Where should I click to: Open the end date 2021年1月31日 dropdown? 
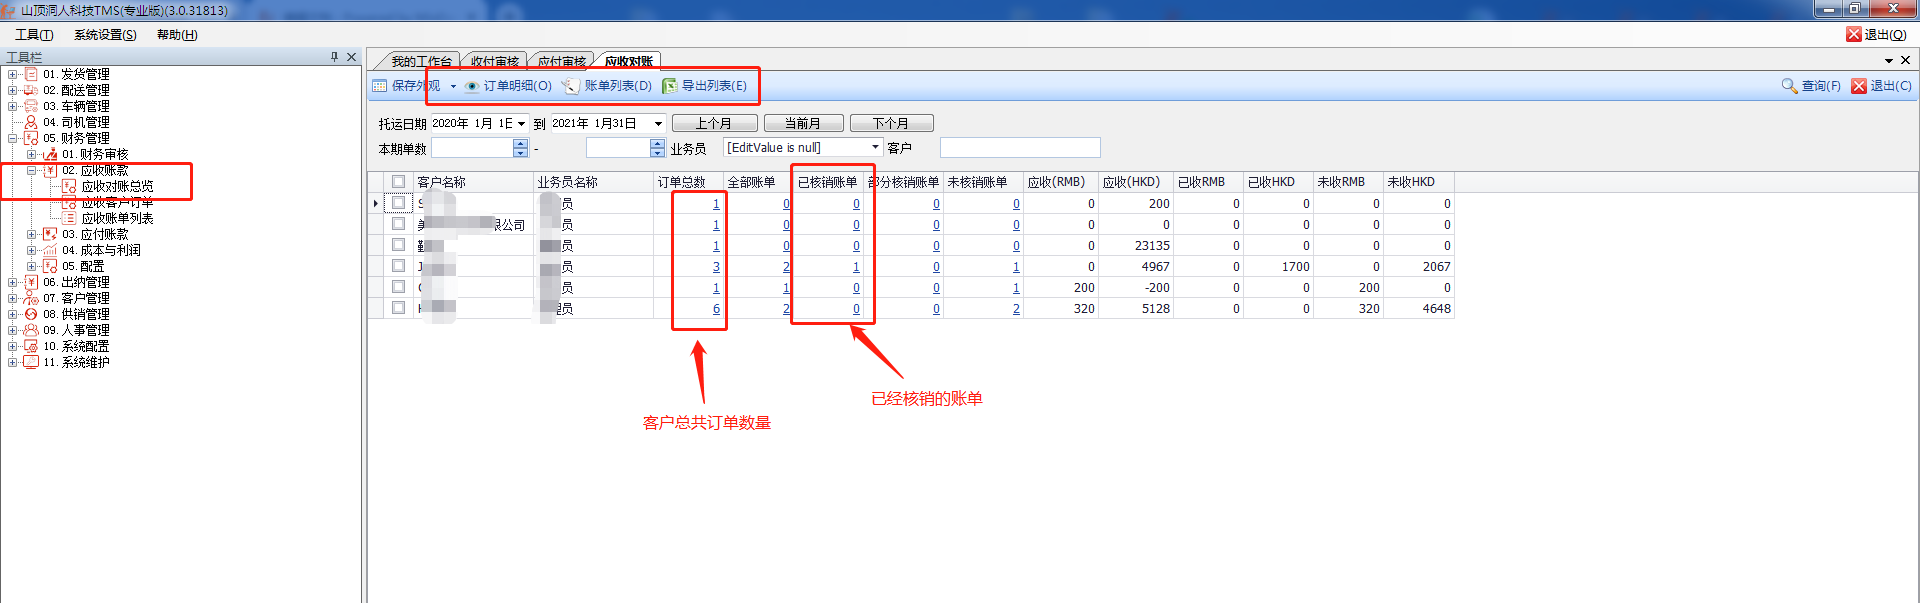pos(658,124)
